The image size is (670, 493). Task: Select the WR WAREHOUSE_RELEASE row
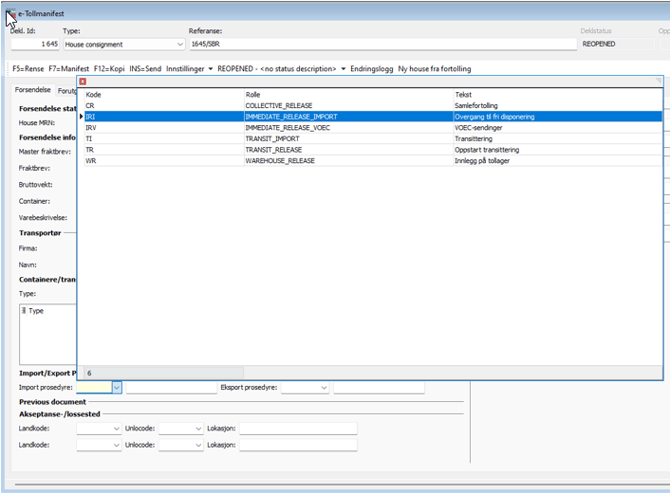[373, 161]
